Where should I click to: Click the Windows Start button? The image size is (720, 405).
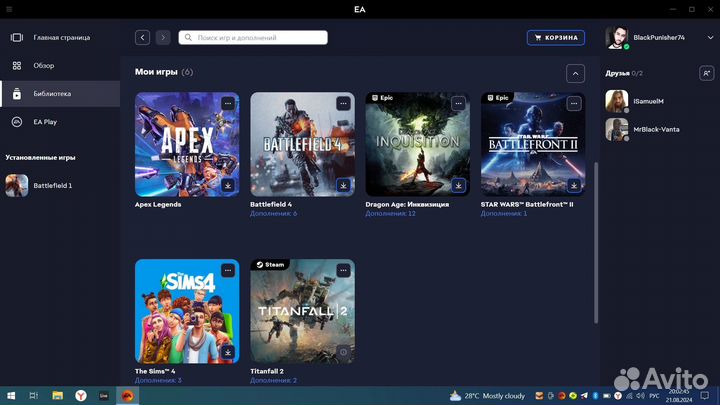coord(9,396)
